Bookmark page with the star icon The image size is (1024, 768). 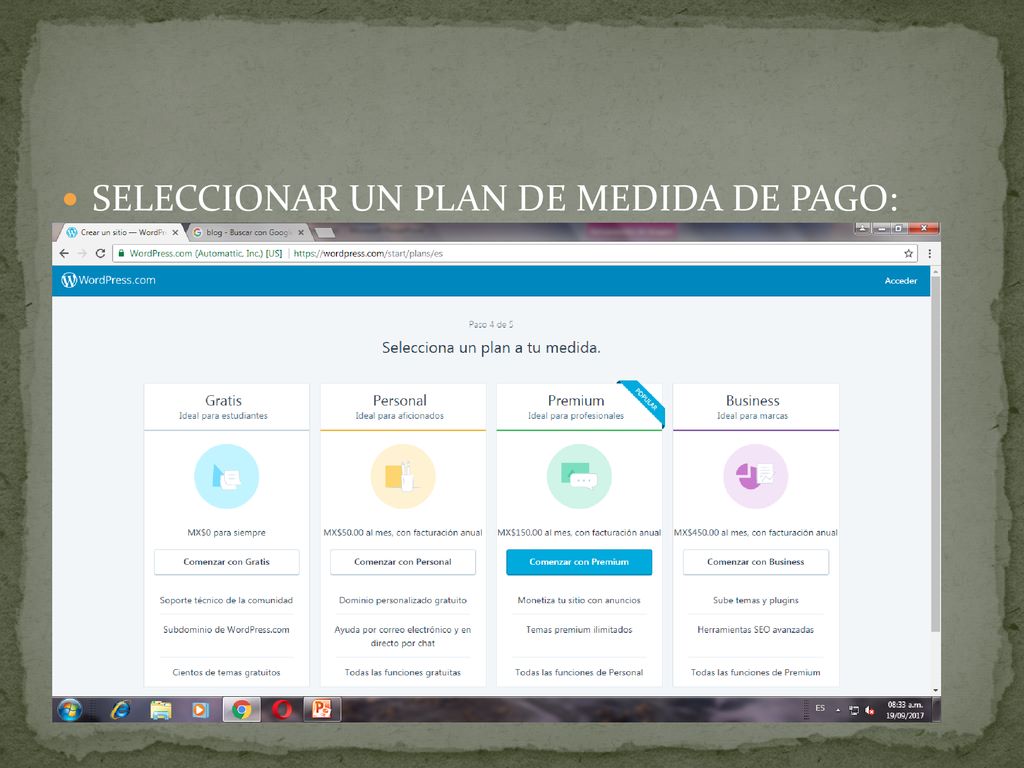tap(908, 253)
